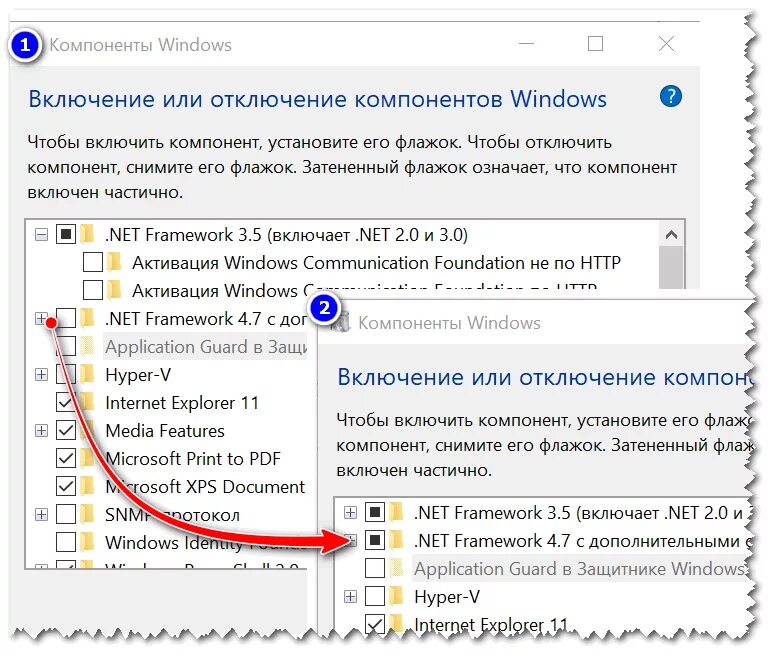The width and height of the screenshot is (773, 656).
Task: Uncheck Microsoft Print to PDF
Action: [x=66, y=458]
